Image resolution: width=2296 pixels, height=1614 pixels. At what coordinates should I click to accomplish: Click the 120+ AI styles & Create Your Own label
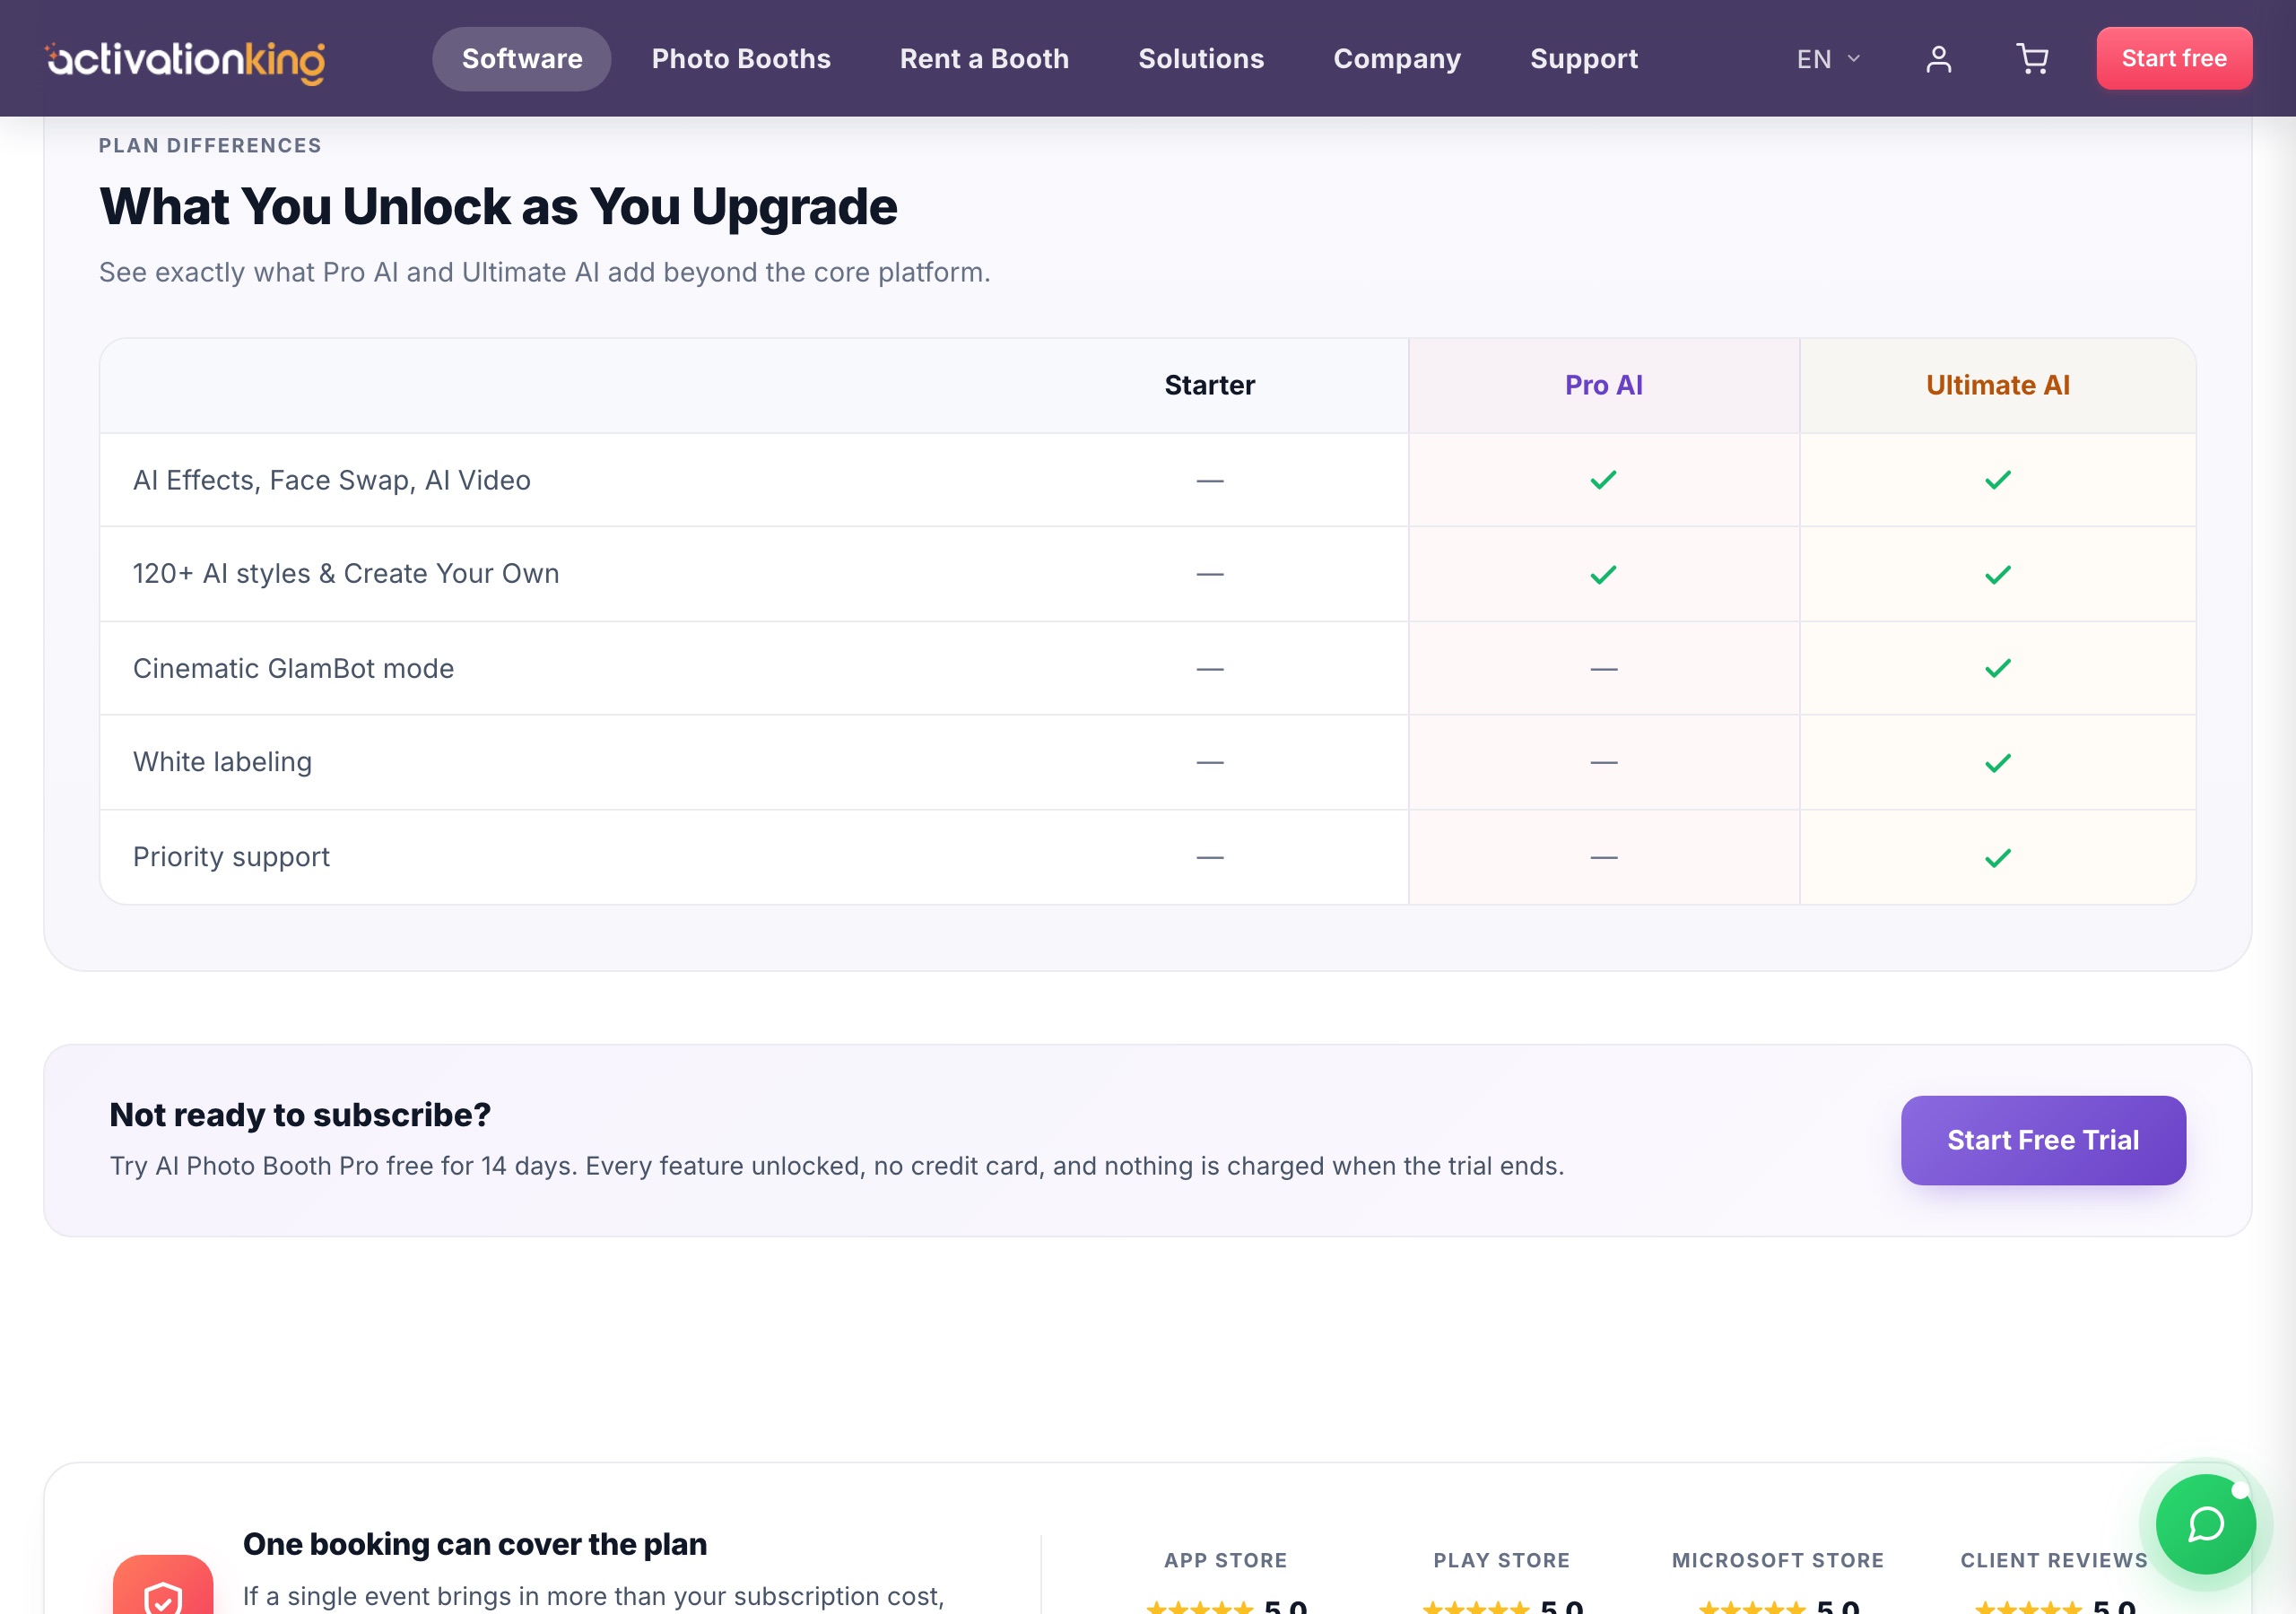(x=346, y=574)
